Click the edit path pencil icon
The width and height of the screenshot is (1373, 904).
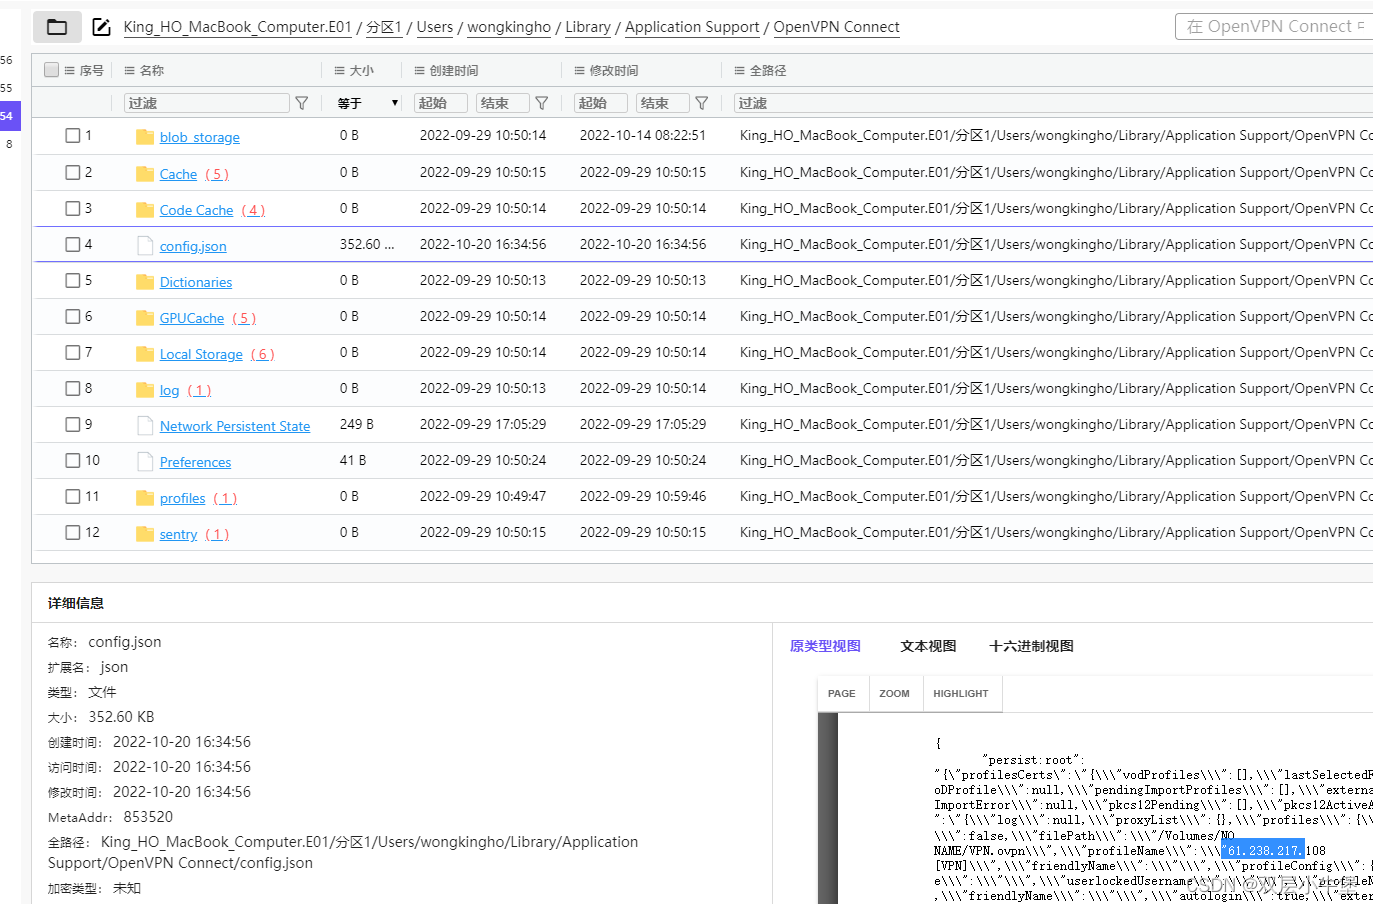tap(101, 27)
